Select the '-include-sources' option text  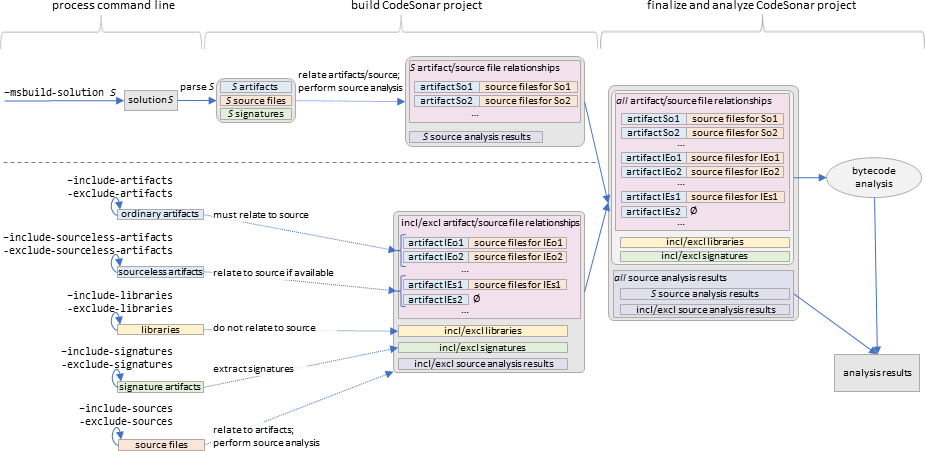pos(127,408)
